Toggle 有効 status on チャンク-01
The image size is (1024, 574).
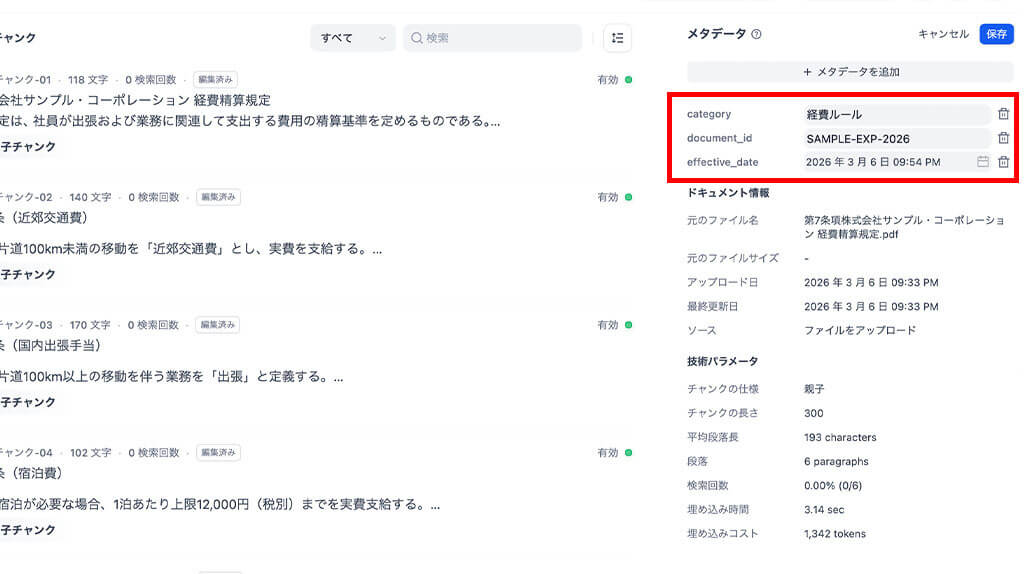628,79
